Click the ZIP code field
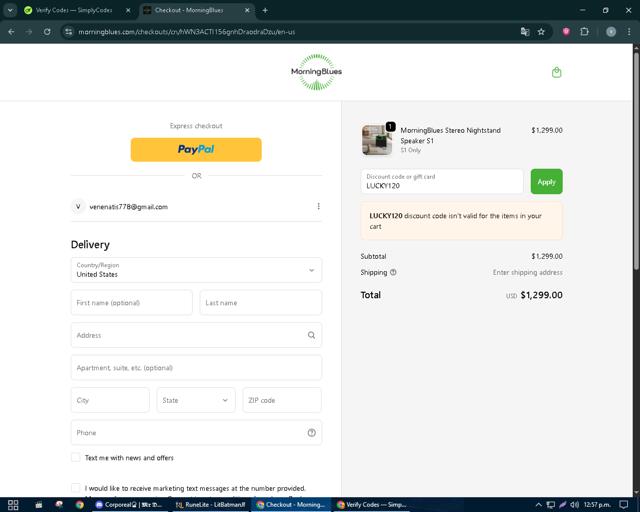Screen dimensions: 640x512 click(282, 400)
